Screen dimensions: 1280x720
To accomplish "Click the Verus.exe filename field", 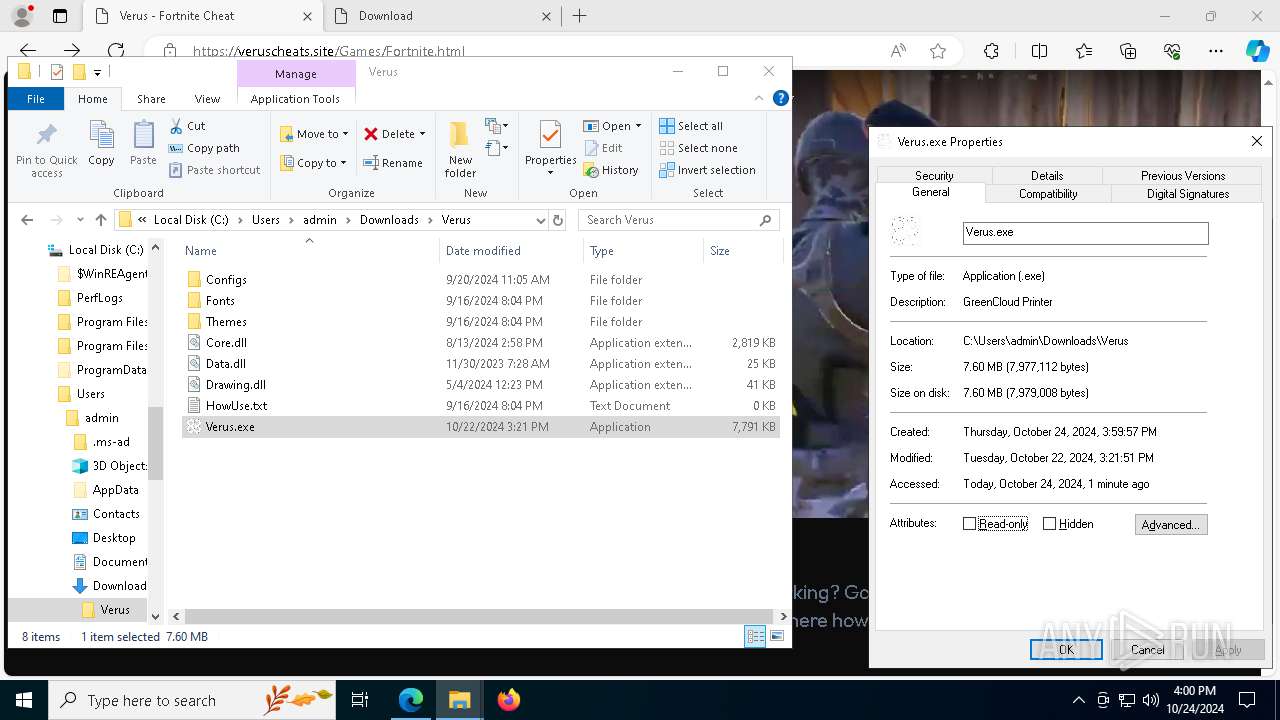I will pos(1085,232).
